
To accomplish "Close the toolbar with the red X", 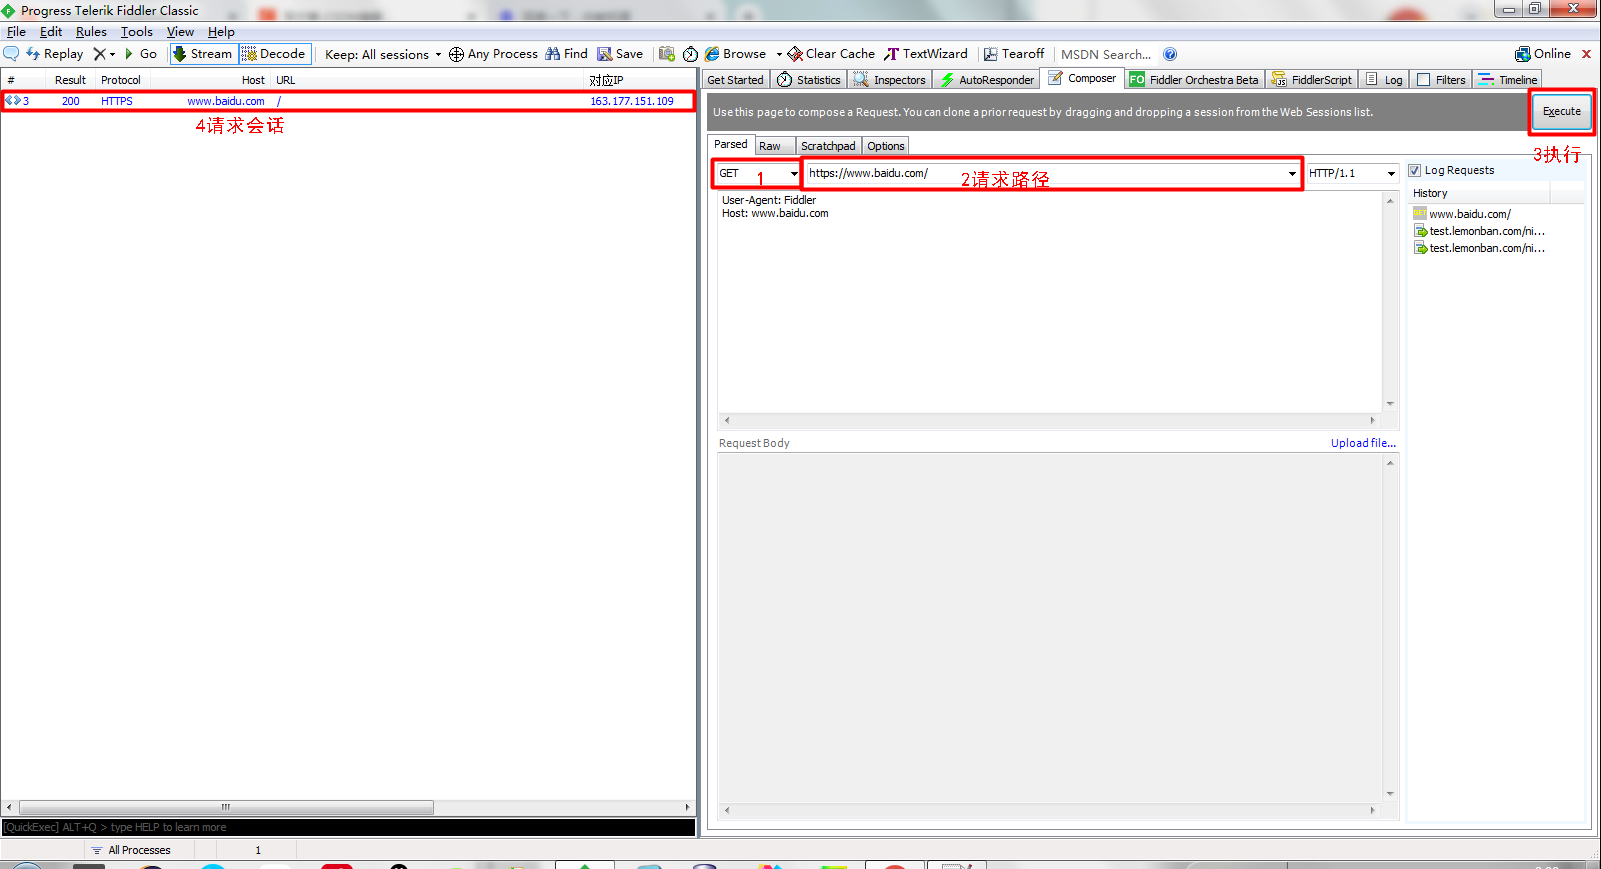I will point(1586,54).
